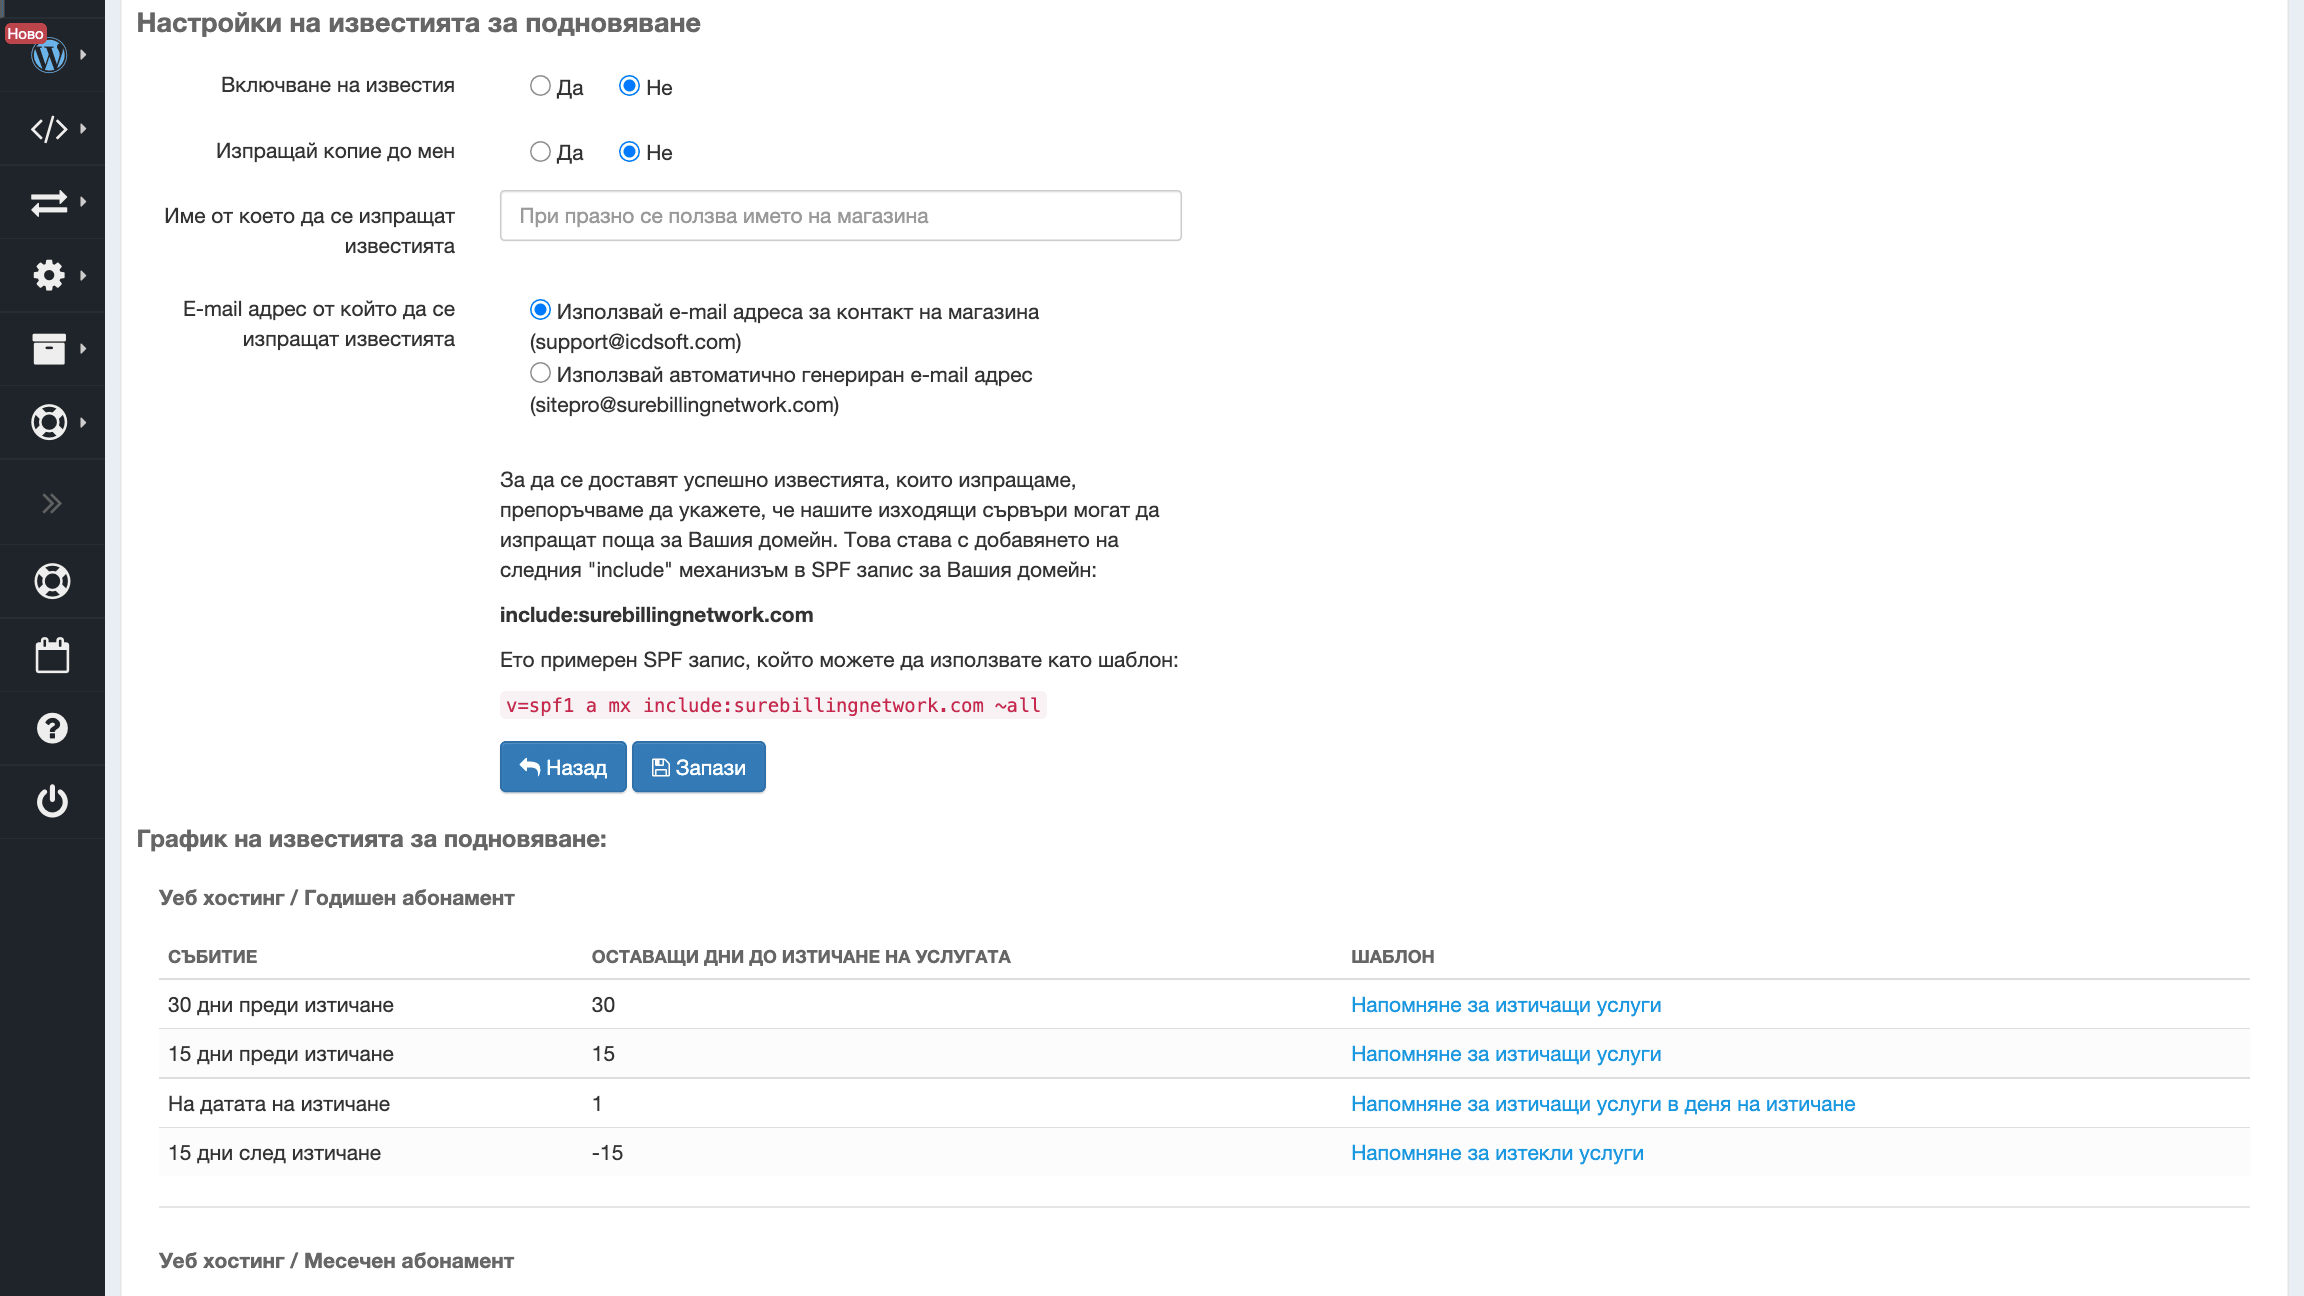Click the sender name input field
The image size is (2304, 1296).
840,216
